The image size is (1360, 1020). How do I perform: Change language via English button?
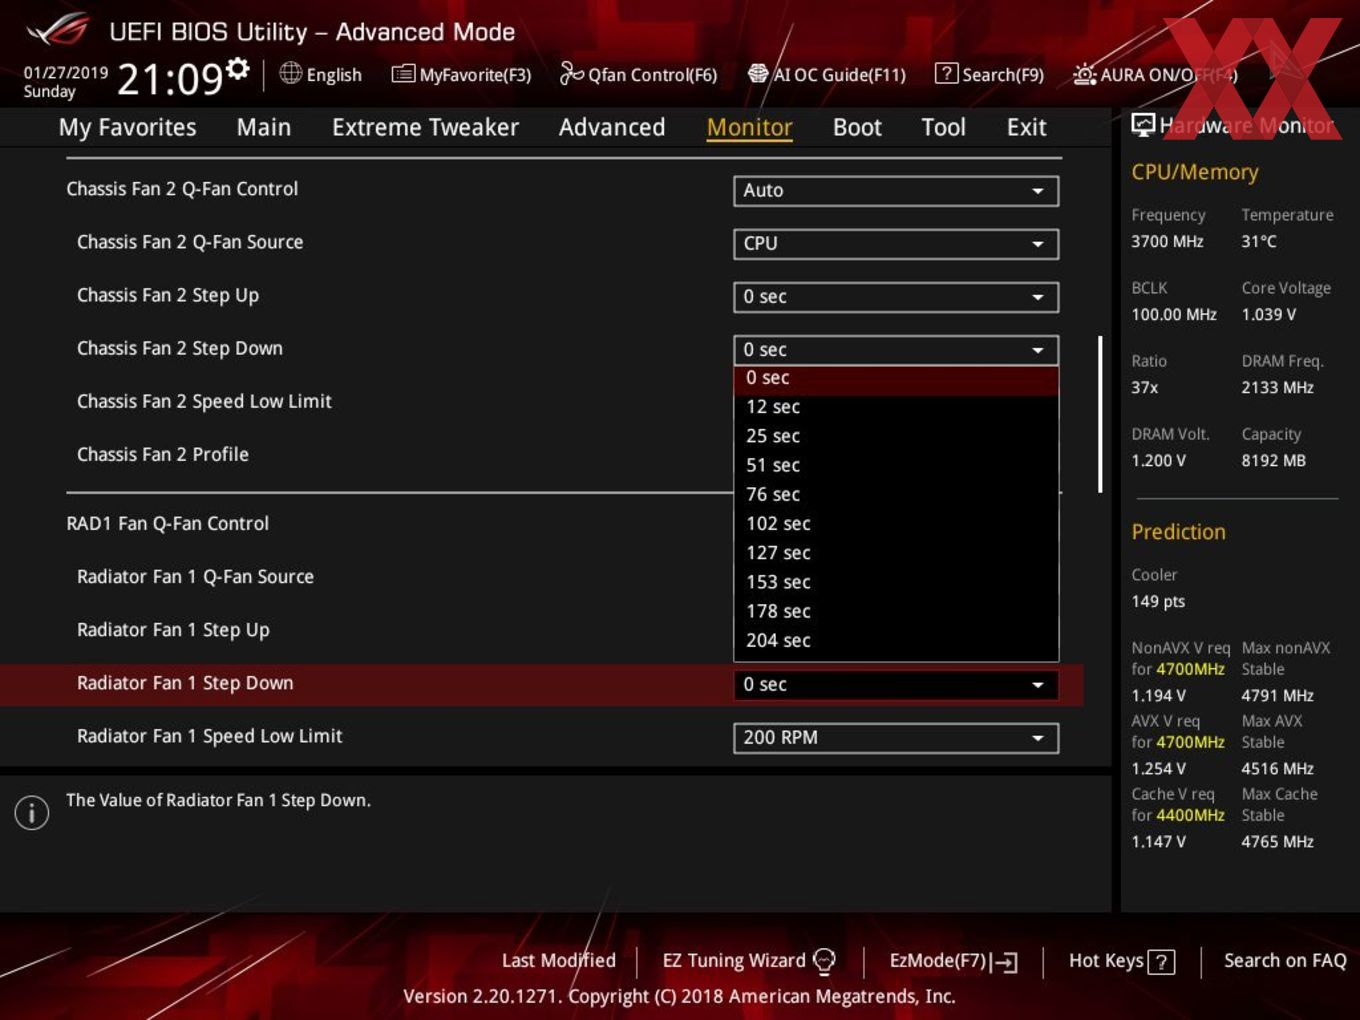[x=321, y=74]
